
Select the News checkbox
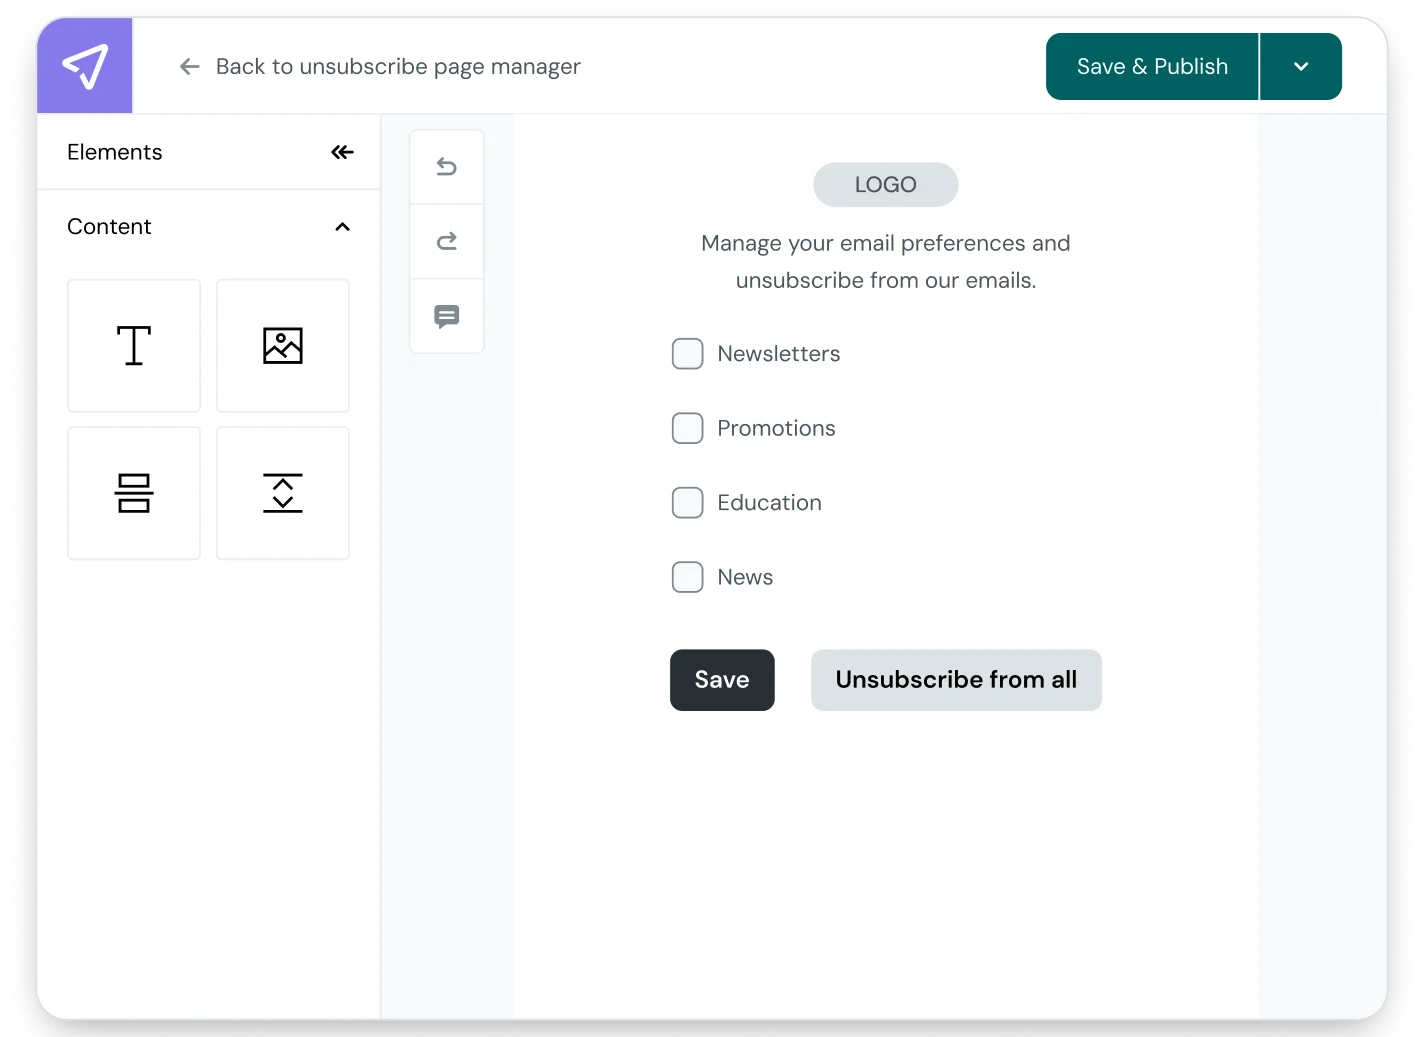(687, 577)
